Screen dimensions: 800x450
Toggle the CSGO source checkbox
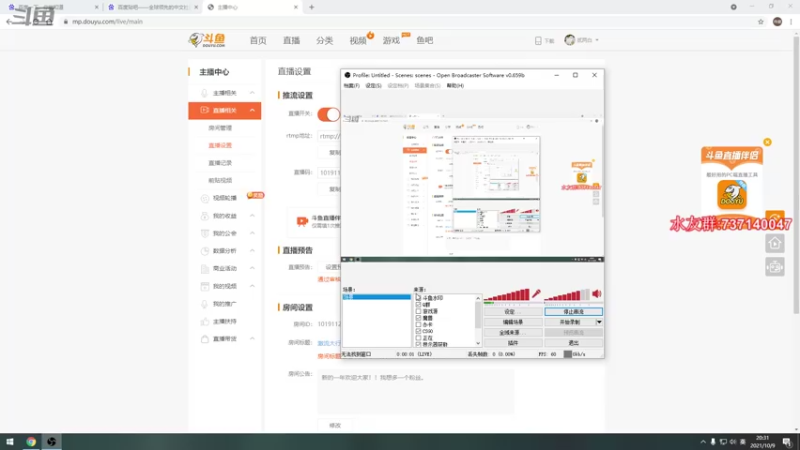click(418, 331)
